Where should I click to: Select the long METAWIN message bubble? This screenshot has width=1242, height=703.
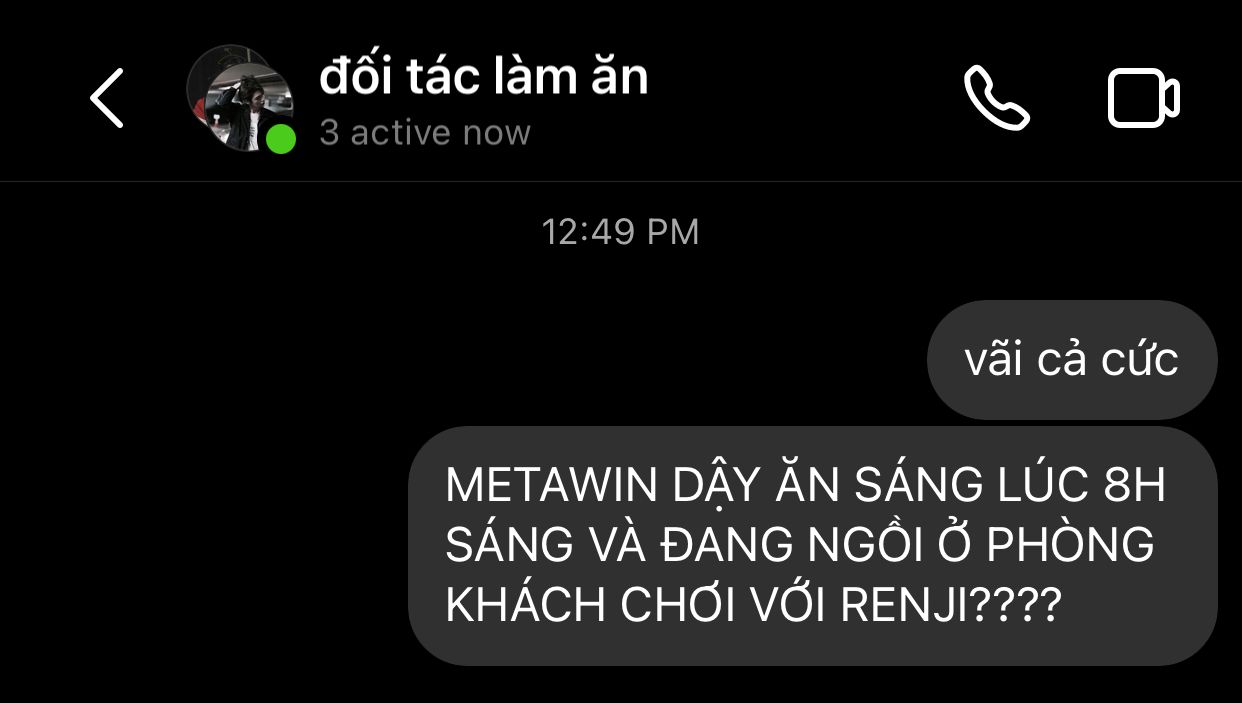[813, 546]
